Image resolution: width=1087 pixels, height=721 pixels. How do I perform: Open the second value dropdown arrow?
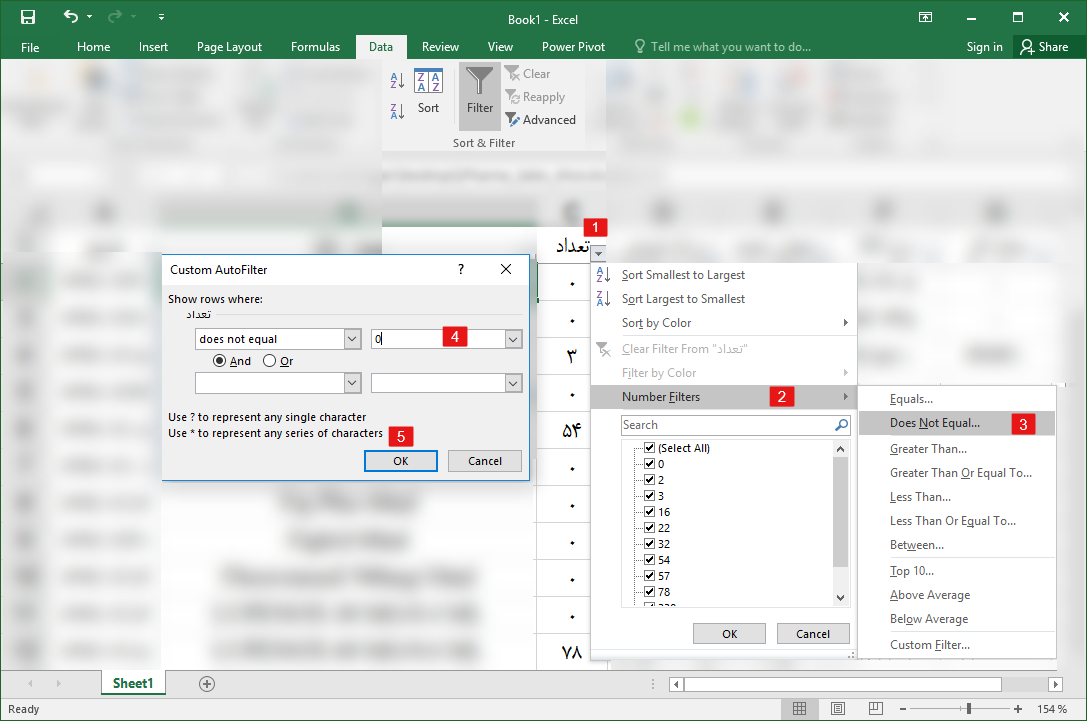pyautogui.click(x=513, y=383)
